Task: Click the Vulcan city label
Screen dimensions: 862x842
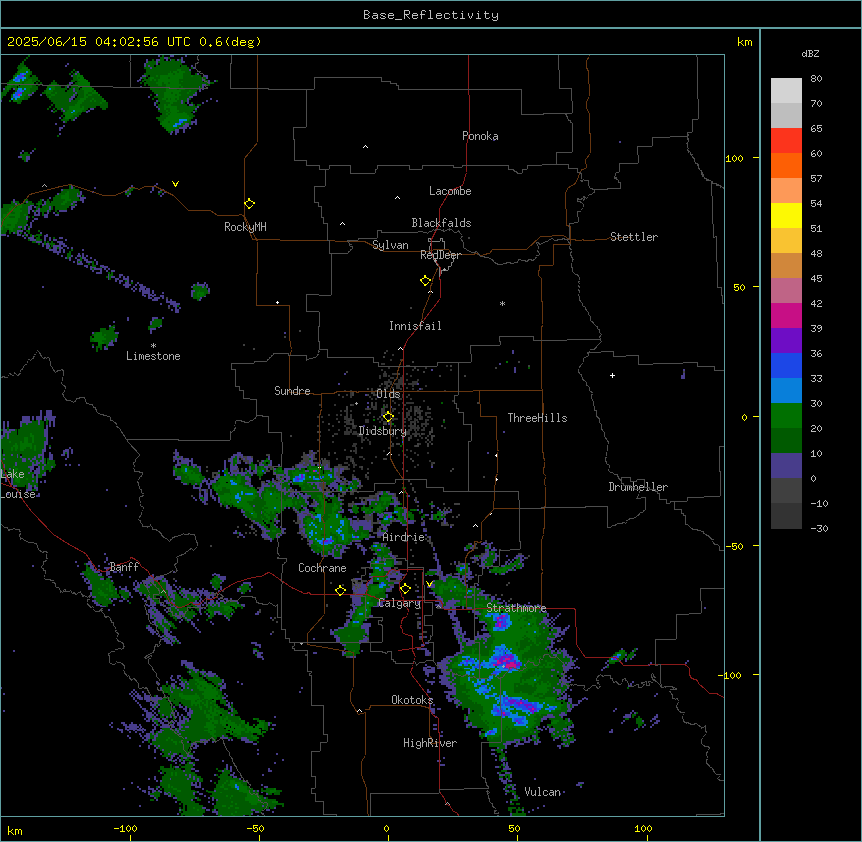Action: [x=543, y=792]
